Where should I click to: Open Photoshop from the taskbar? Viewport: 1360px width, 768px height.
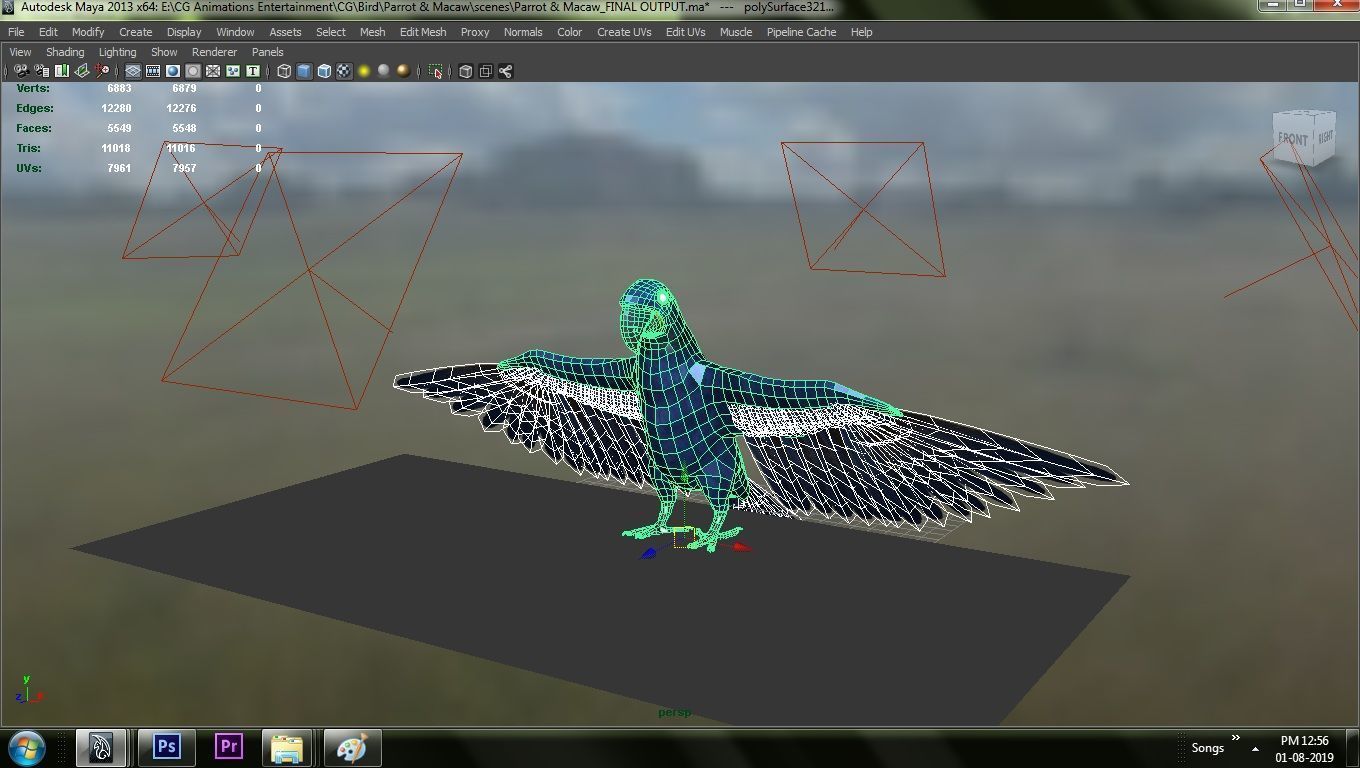point(166,747)
